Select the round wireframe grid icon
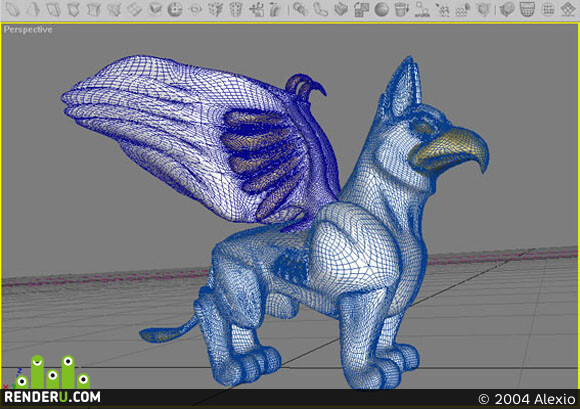This screenshot has height=409, width=580. (548, 9)
